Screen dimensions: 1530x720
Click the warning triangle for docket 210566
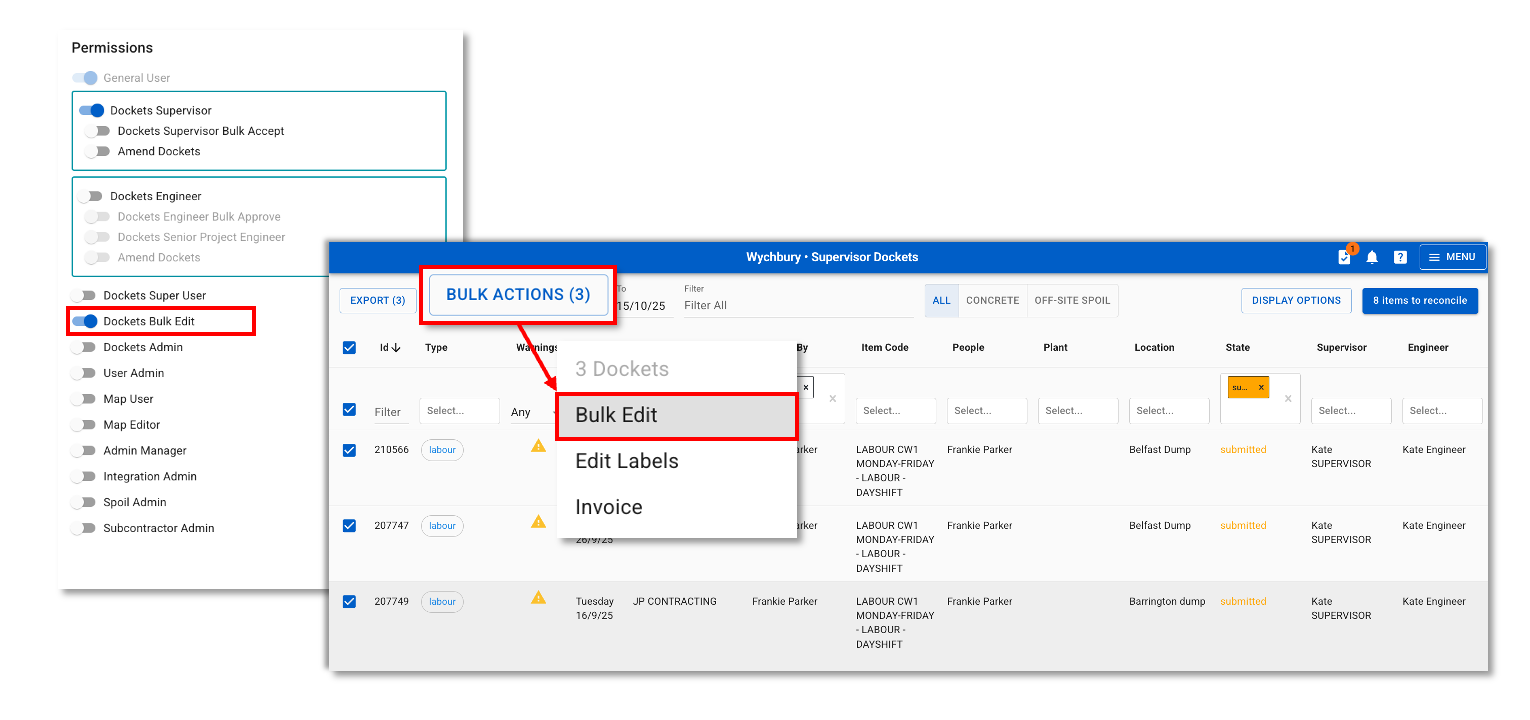538,446
